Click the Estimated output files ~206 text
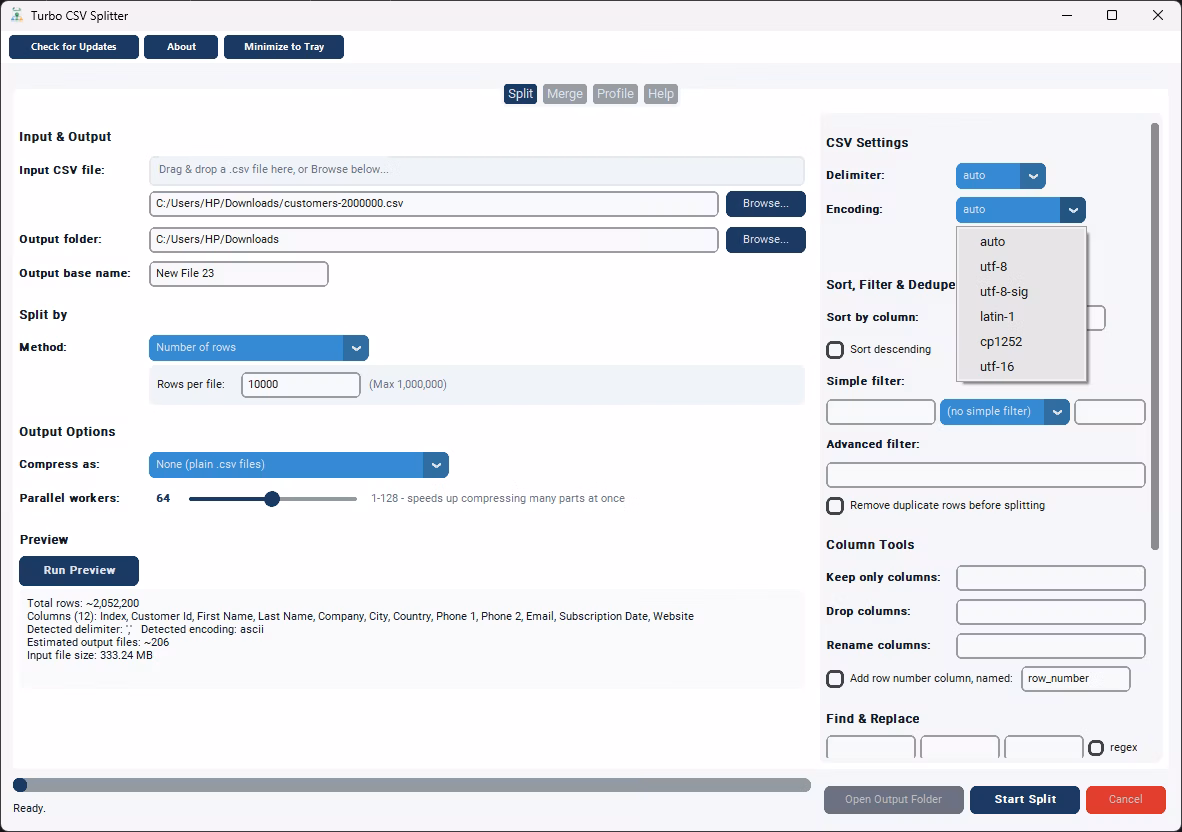 98,643
